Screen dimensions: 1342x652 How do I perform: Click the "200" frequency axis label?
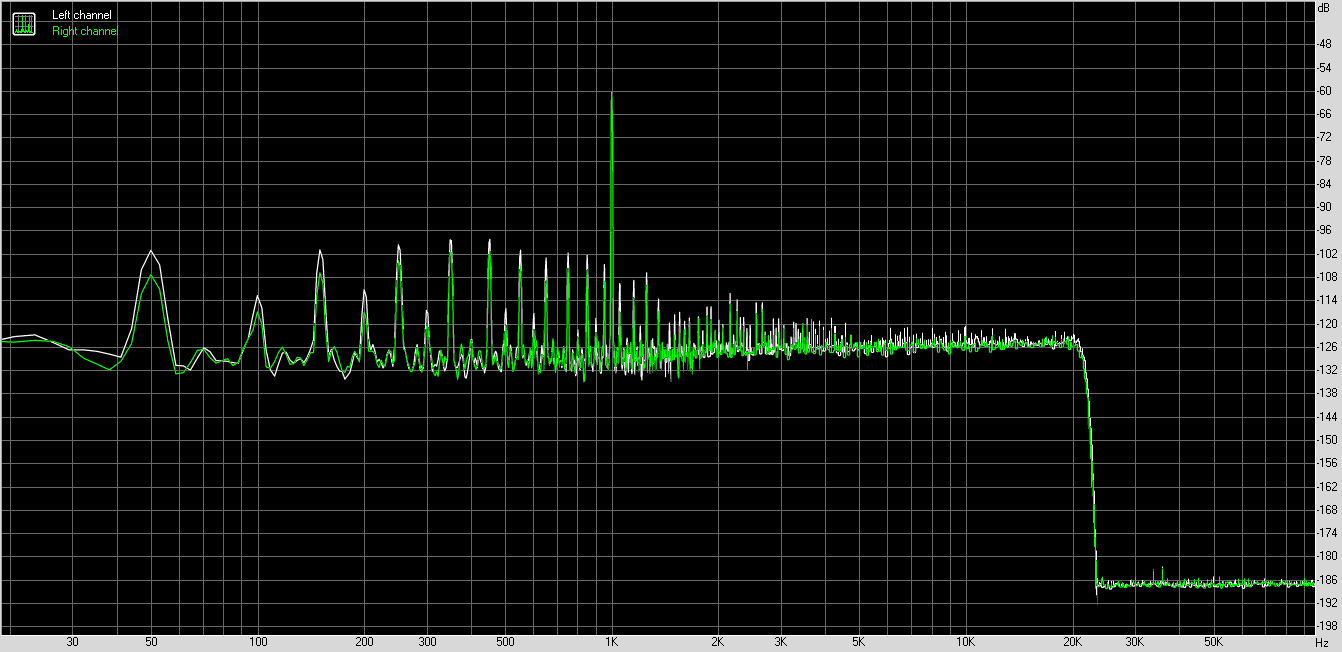coord(364,641)
